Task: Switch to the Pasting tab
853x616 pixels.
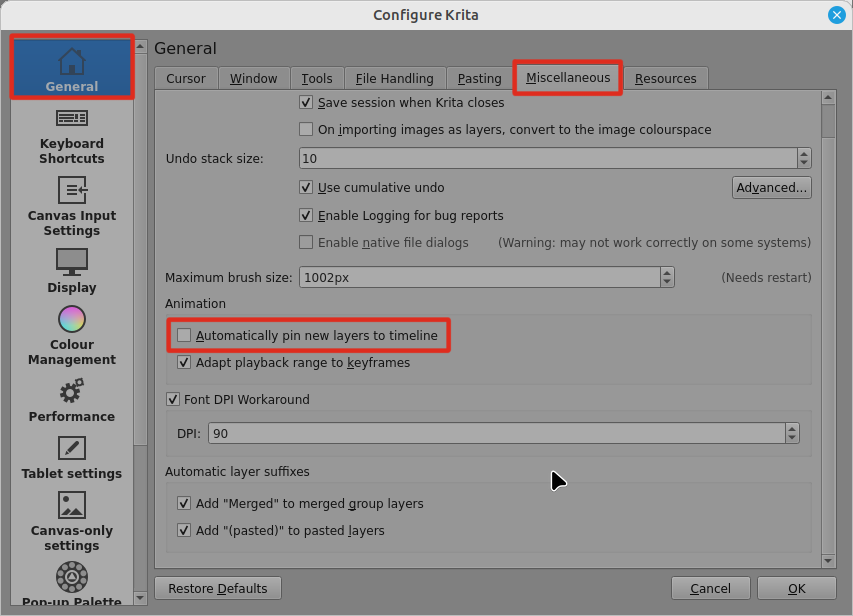Action: click(480, 78)
